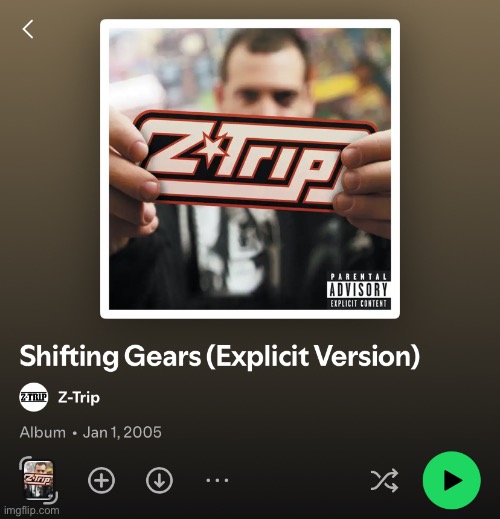This screenshot has height=519, width=500.
Task: Click the Parental Advisory label on cover
Action: (358, 290)
